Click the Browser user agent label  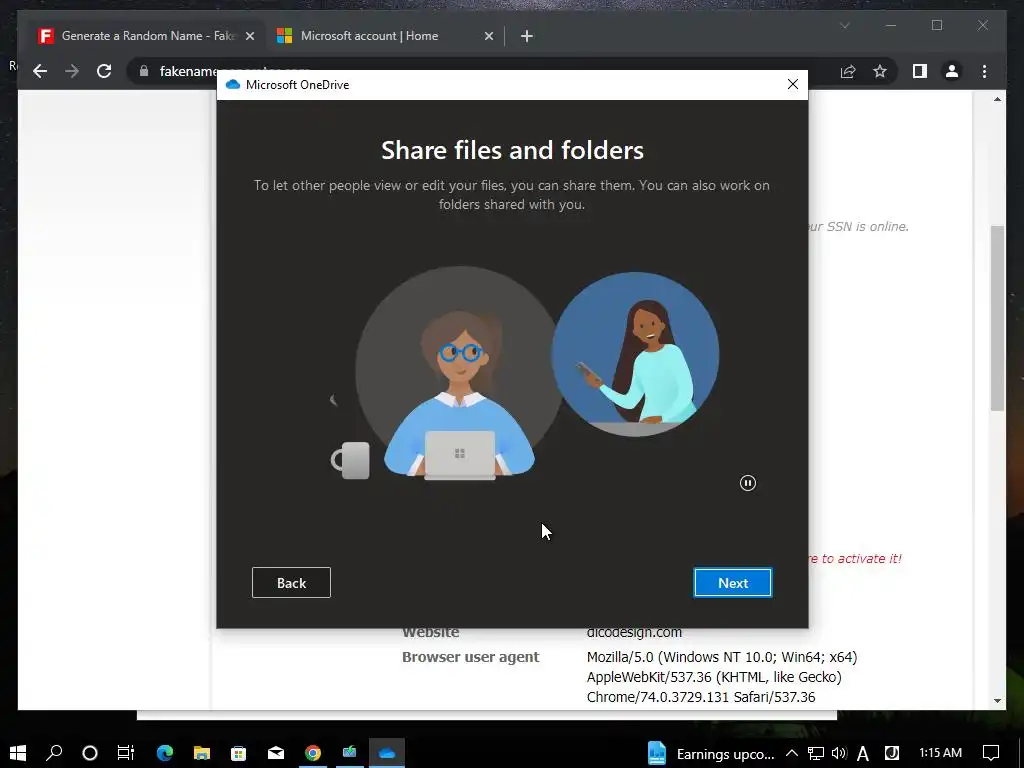click(x=470, y=657)
